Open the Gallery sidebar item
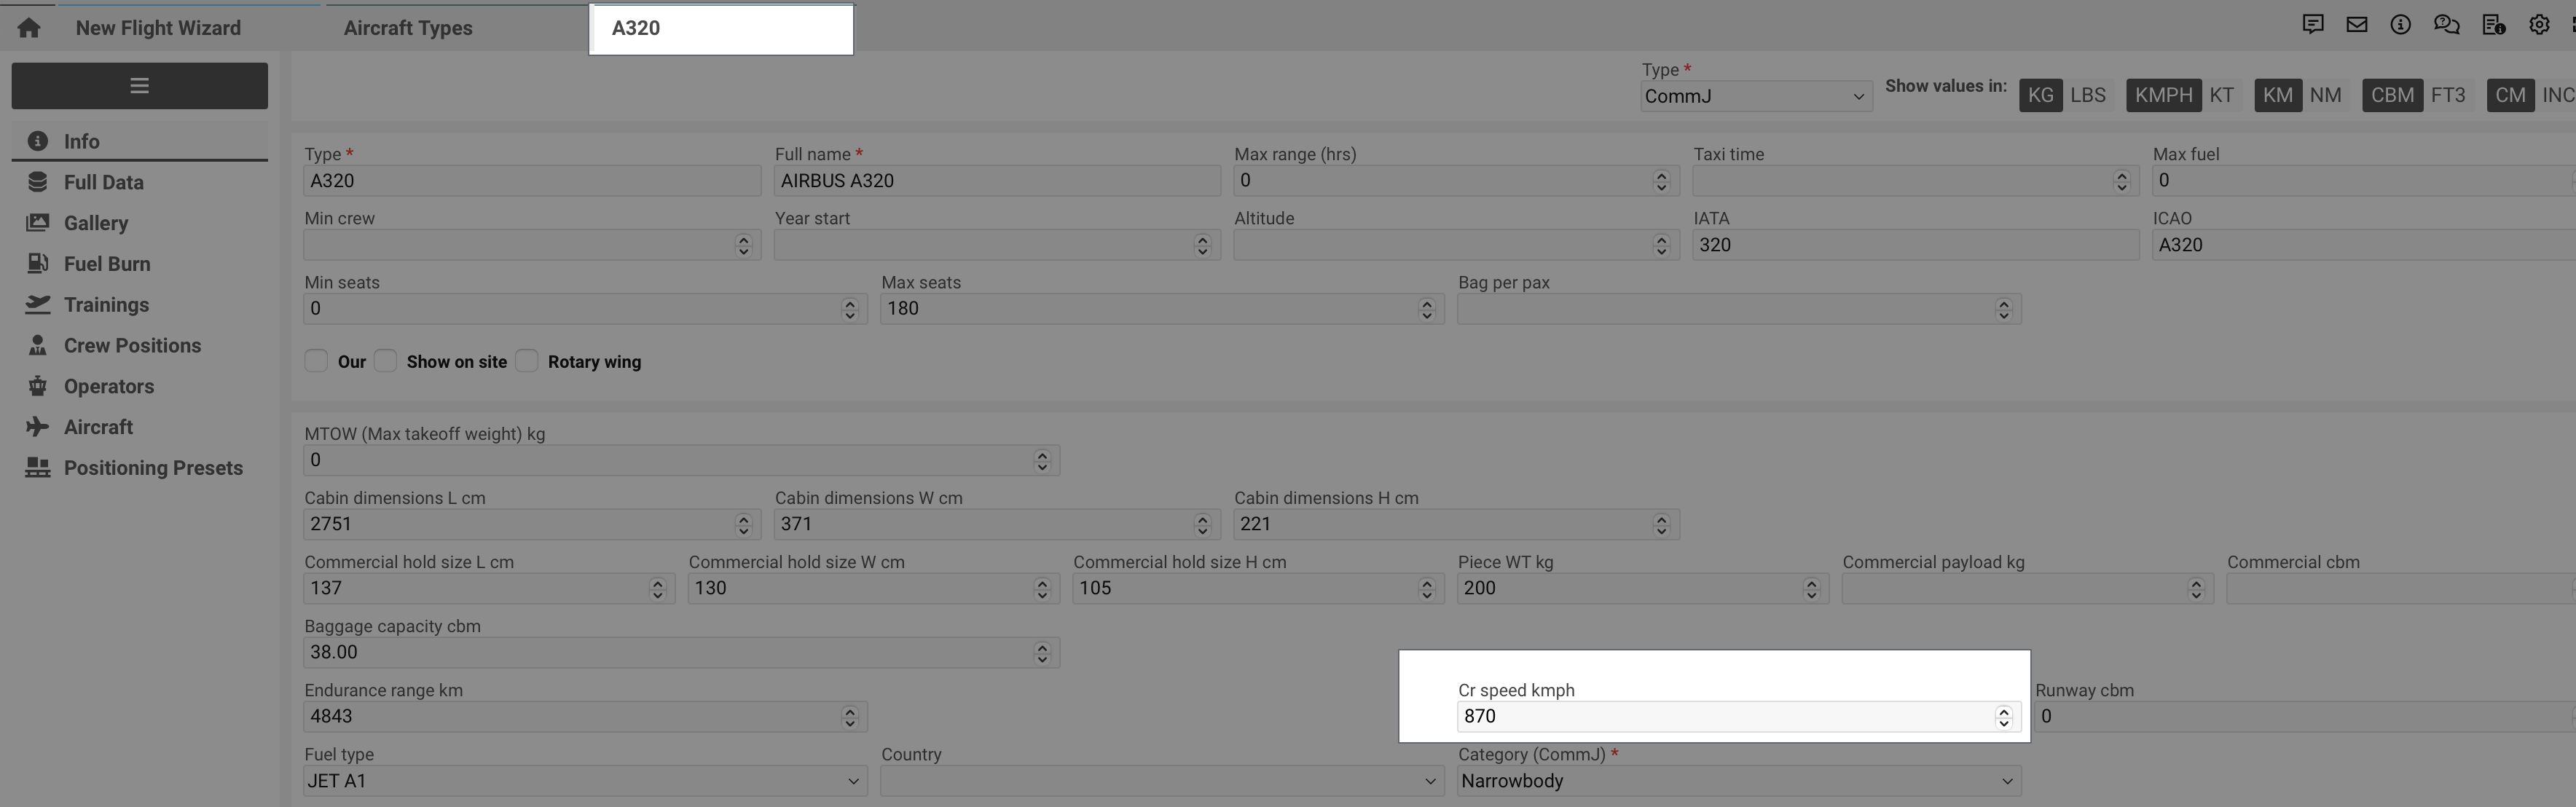This screenshot has width=2576, height=807. tap(95, 223)
